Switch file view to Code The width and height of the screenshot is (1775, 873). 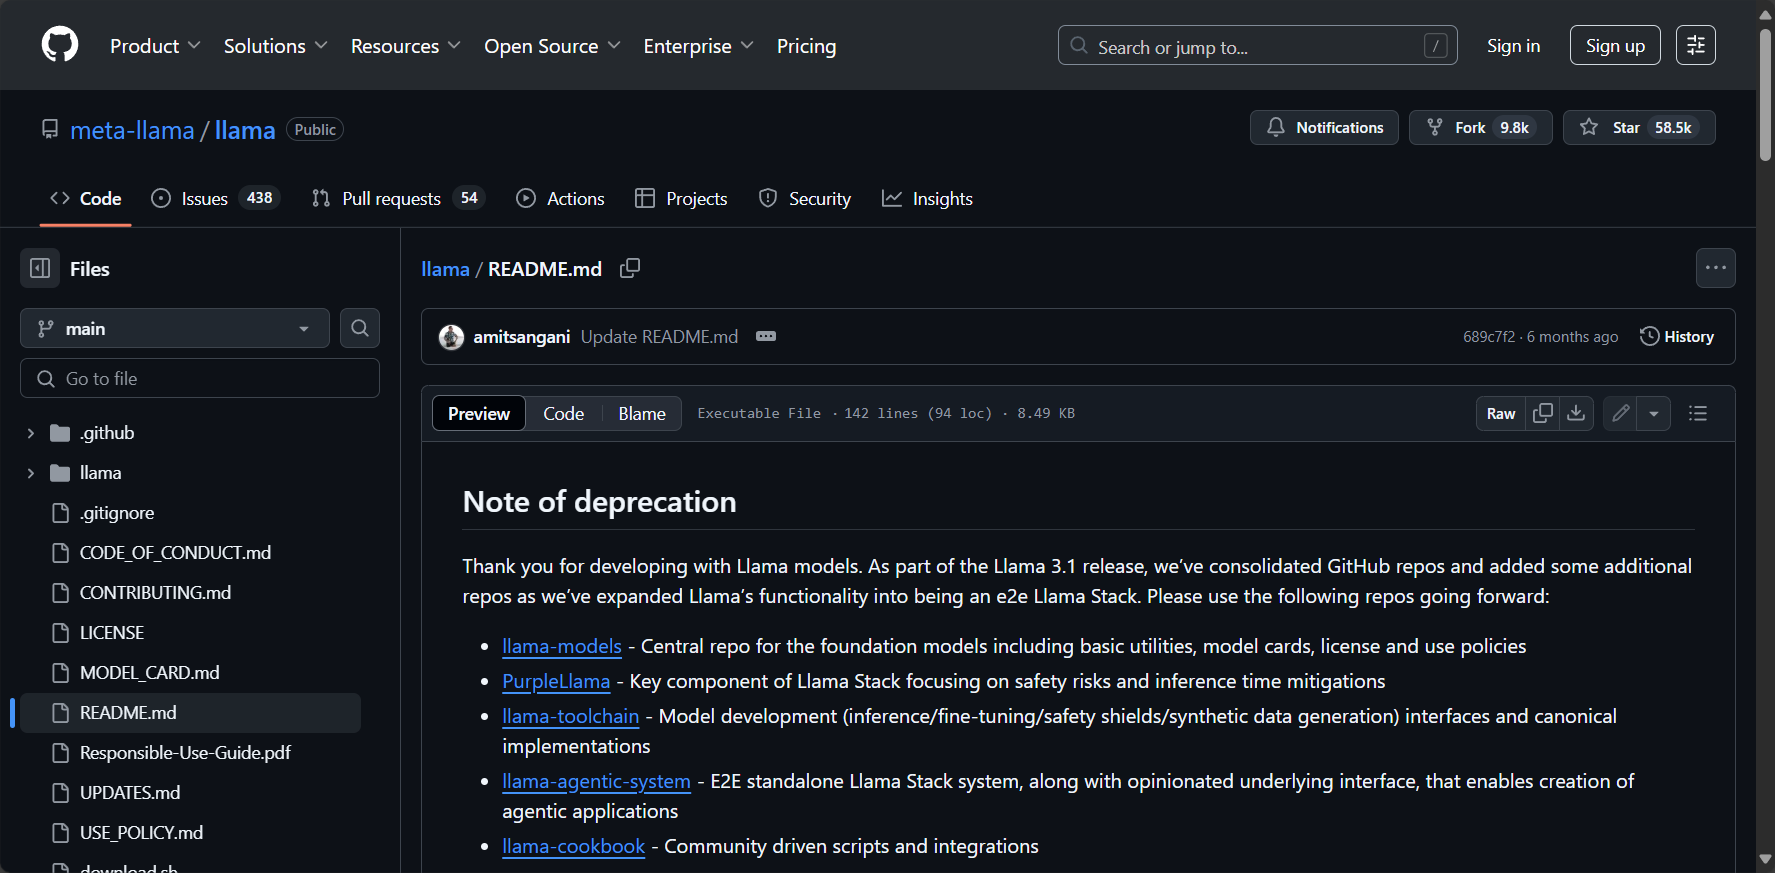pyautogui.click(x=564, y=413)
